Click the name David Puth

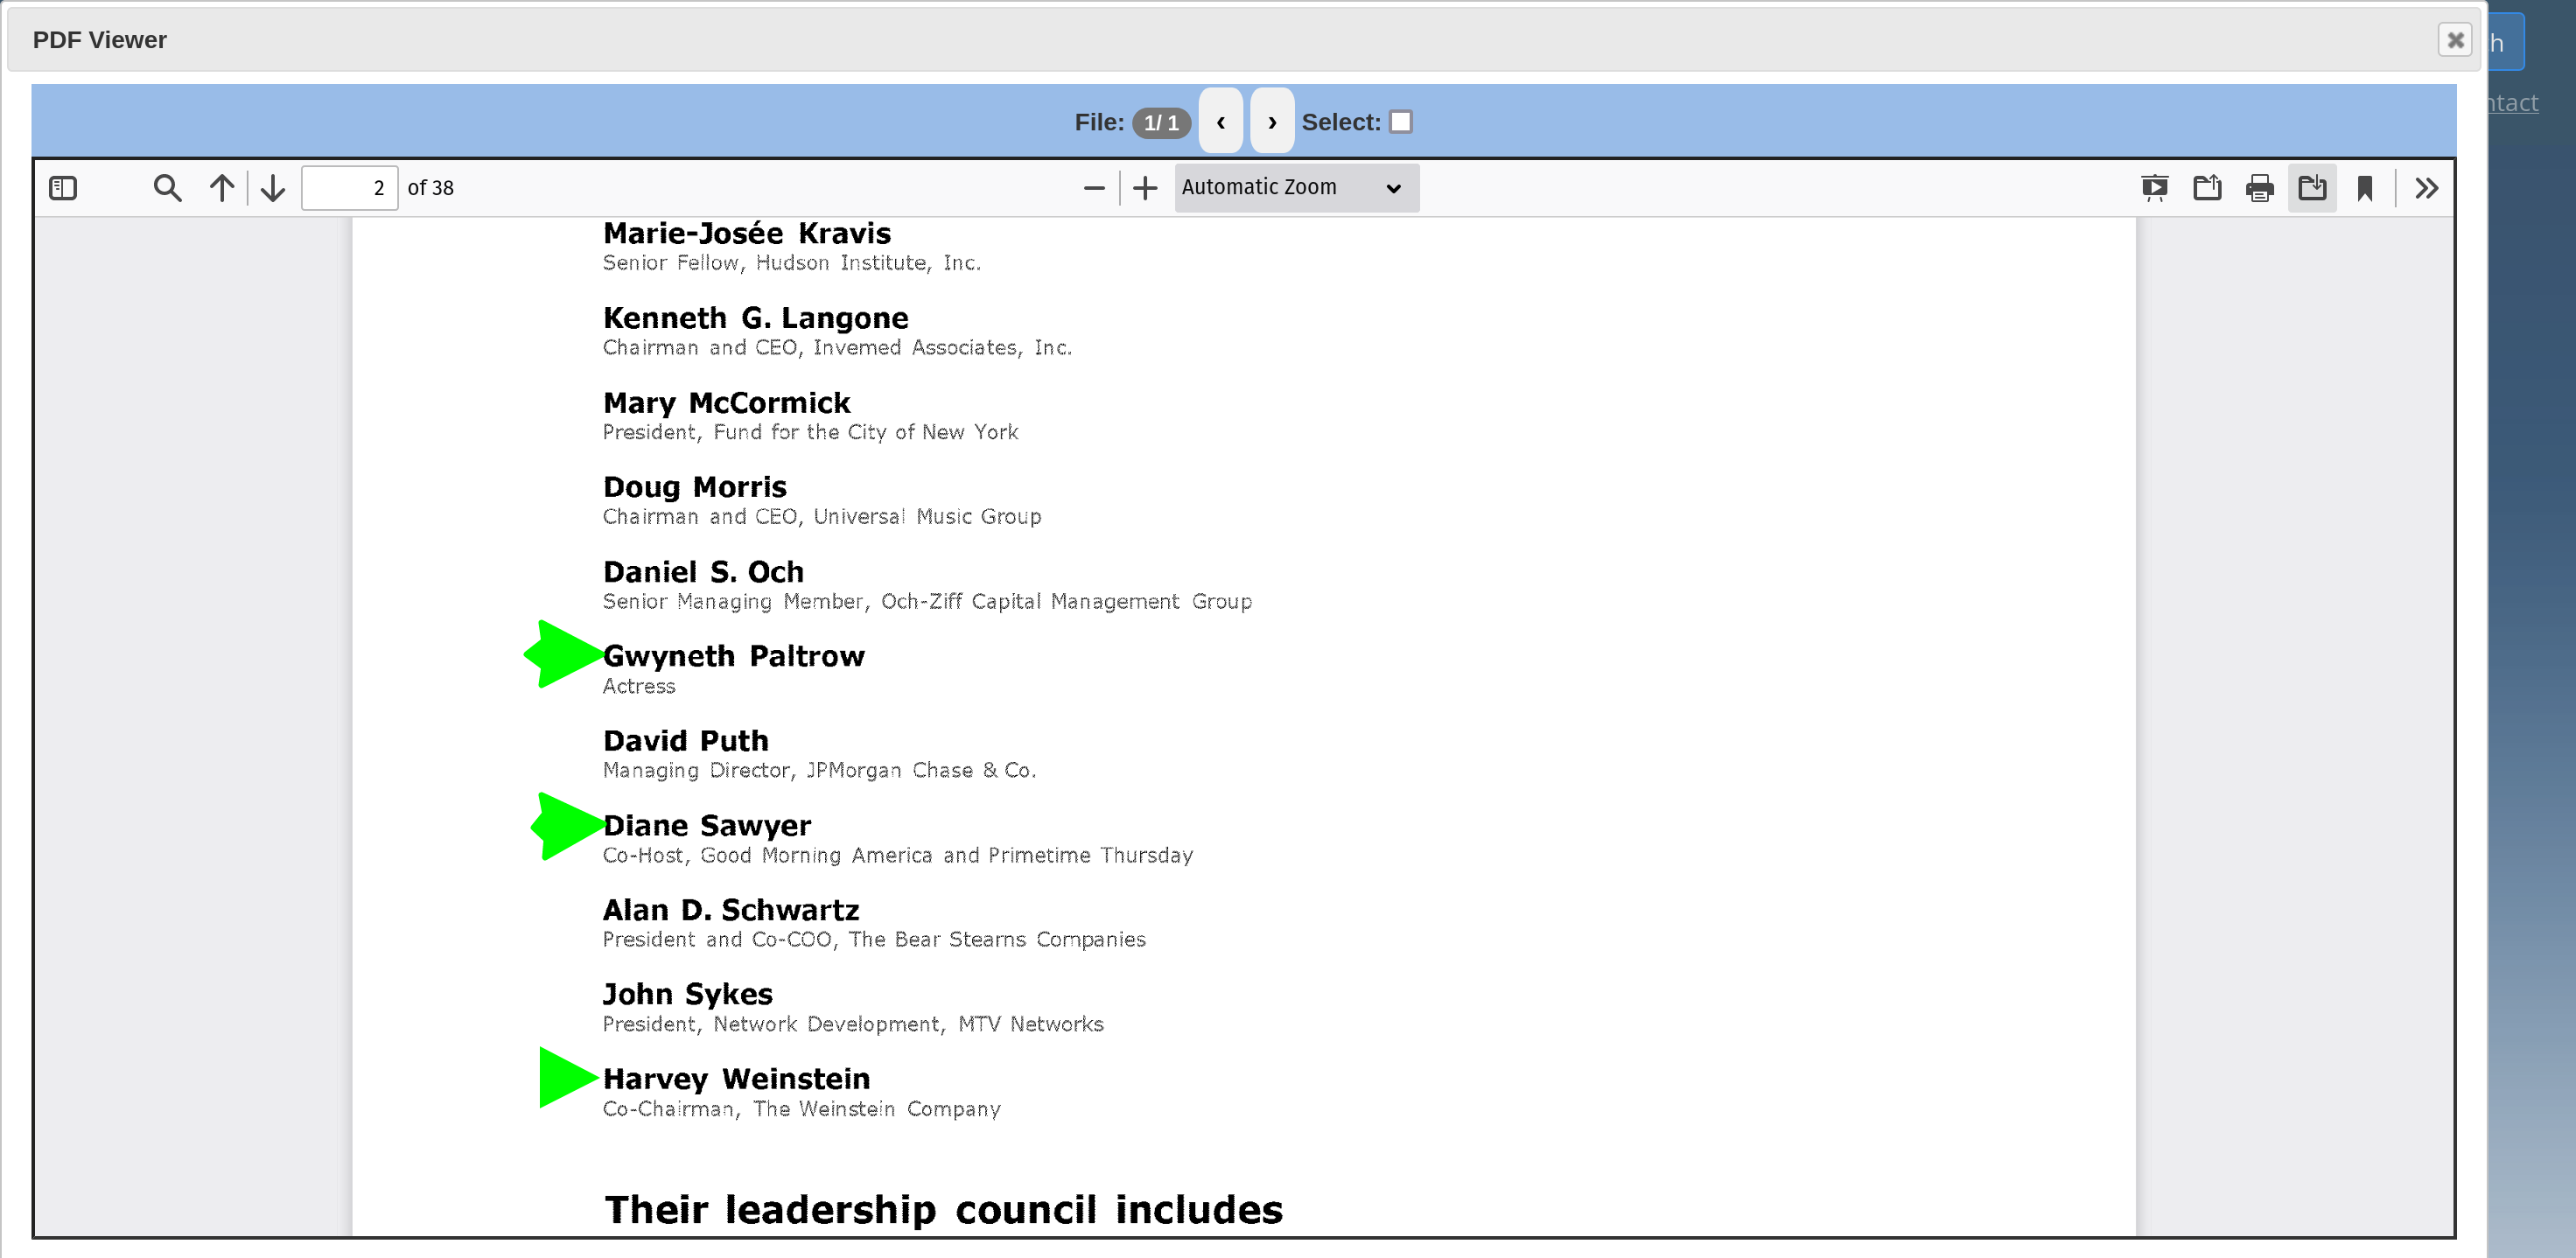686,741
